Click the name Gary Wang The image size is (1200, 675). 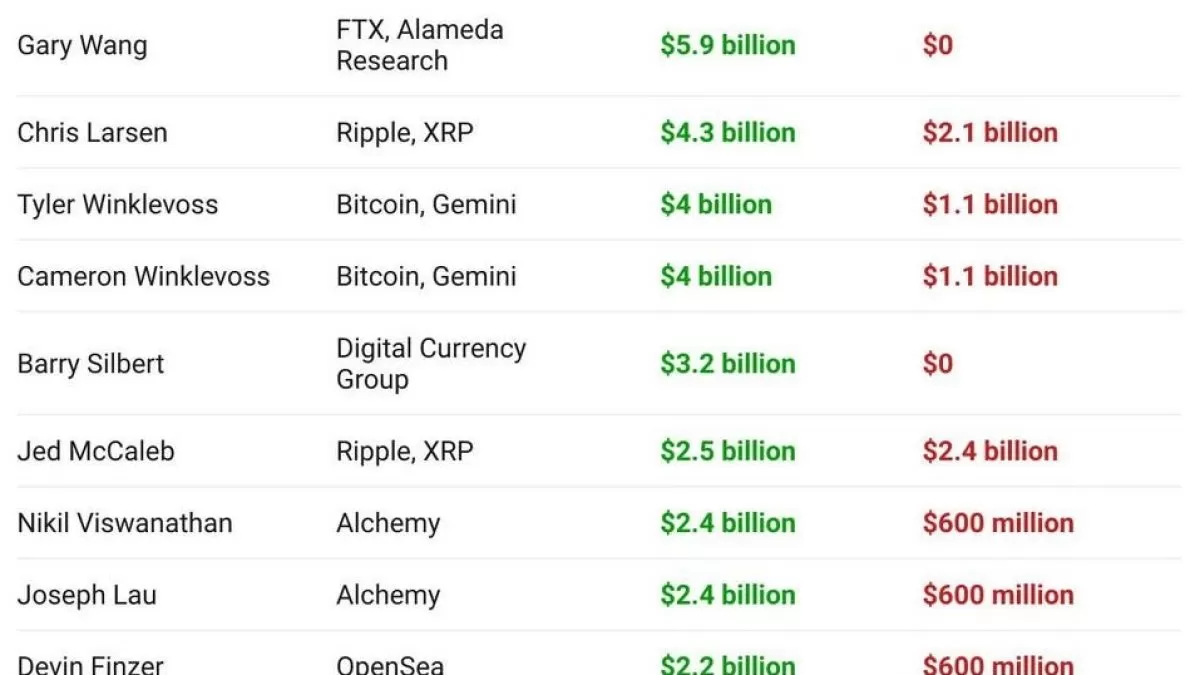[82, 46]
